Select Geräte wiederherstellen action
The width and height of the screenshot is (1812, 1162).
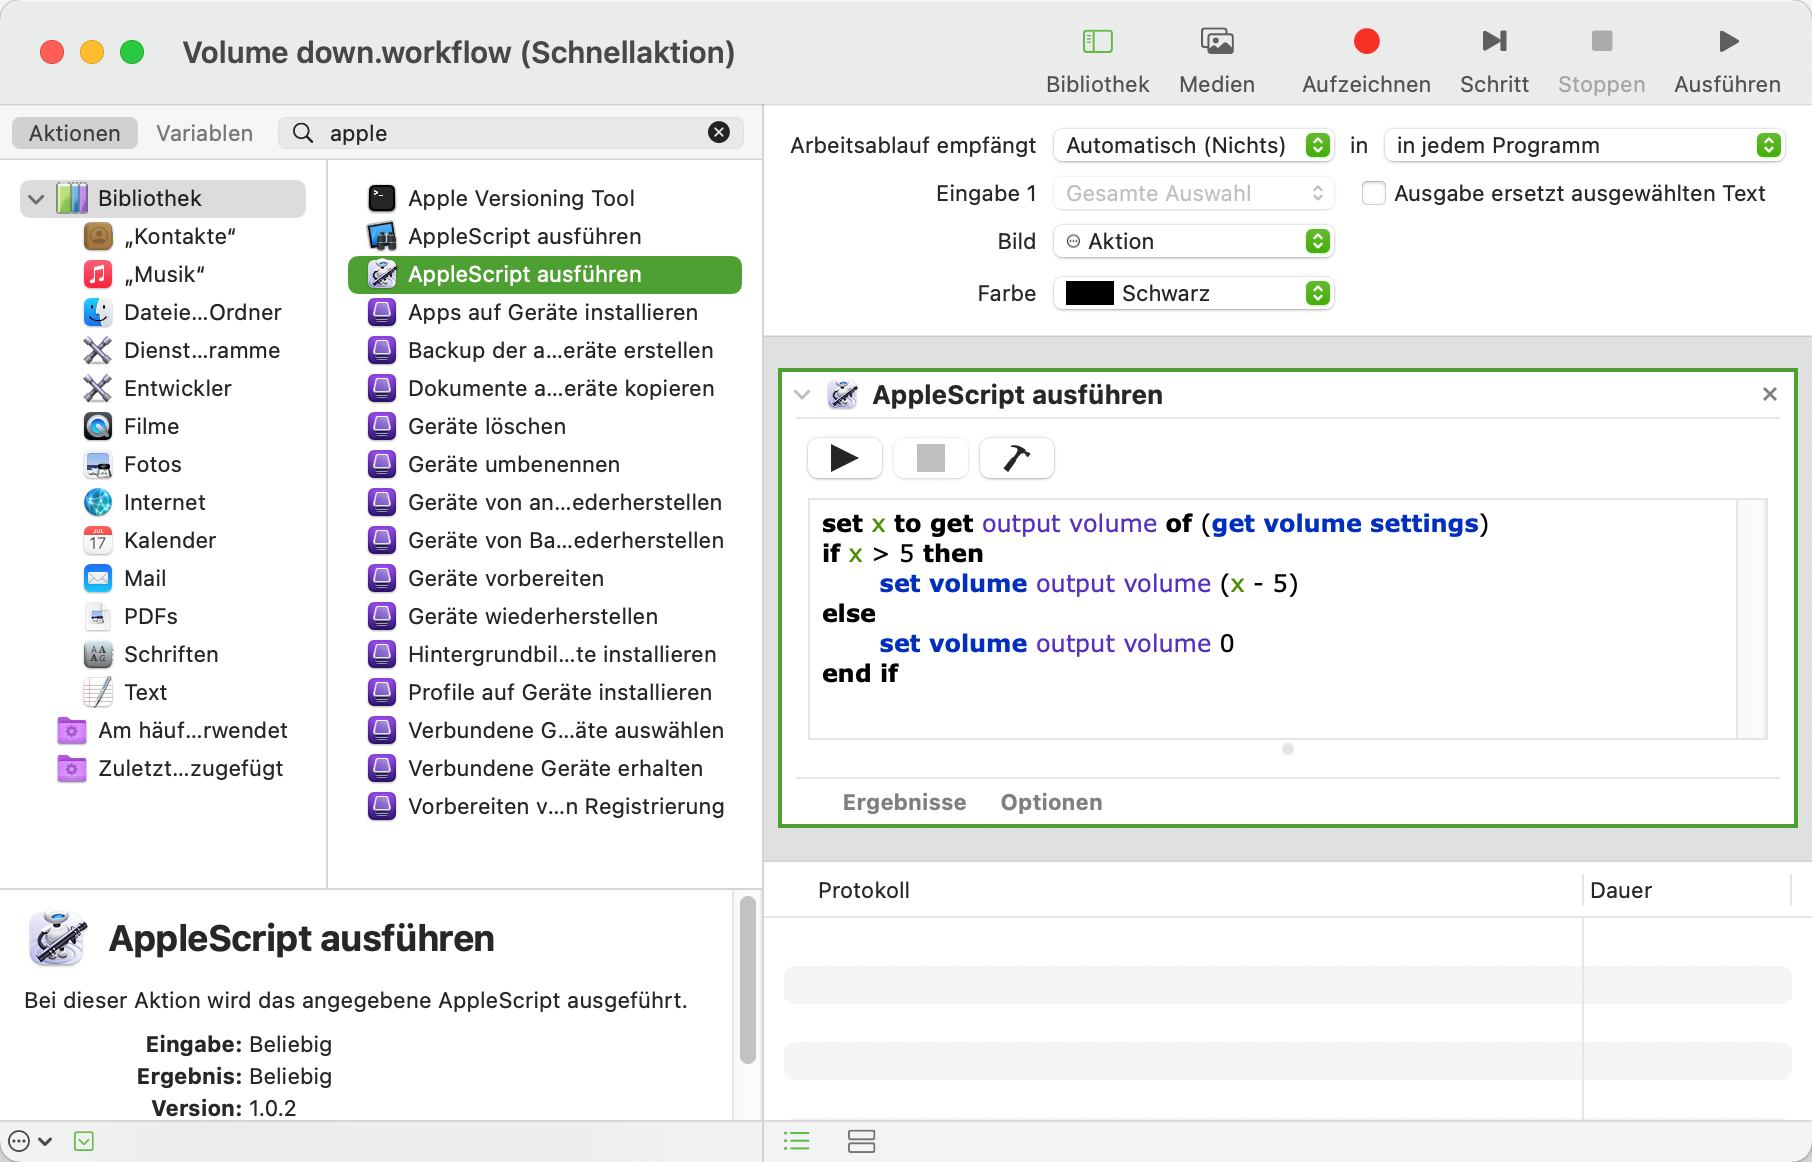click(545, 617)
